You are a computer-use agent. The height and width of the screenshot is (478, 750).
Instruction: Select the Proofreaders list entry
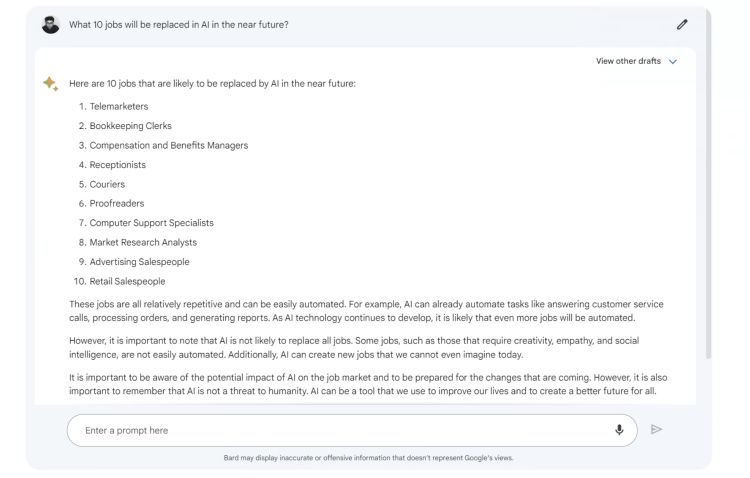click(x=116, y=204)
